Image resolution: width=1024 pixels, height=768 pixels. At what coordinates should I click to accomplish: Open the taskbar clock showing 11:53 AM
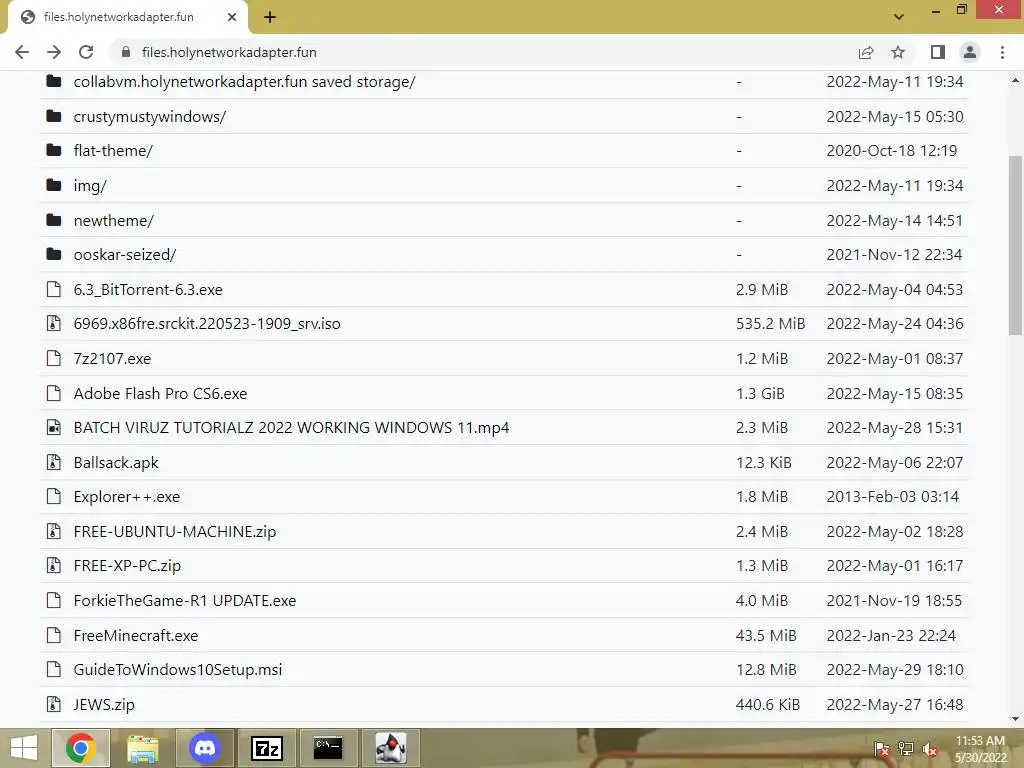[x=980, y=749]
